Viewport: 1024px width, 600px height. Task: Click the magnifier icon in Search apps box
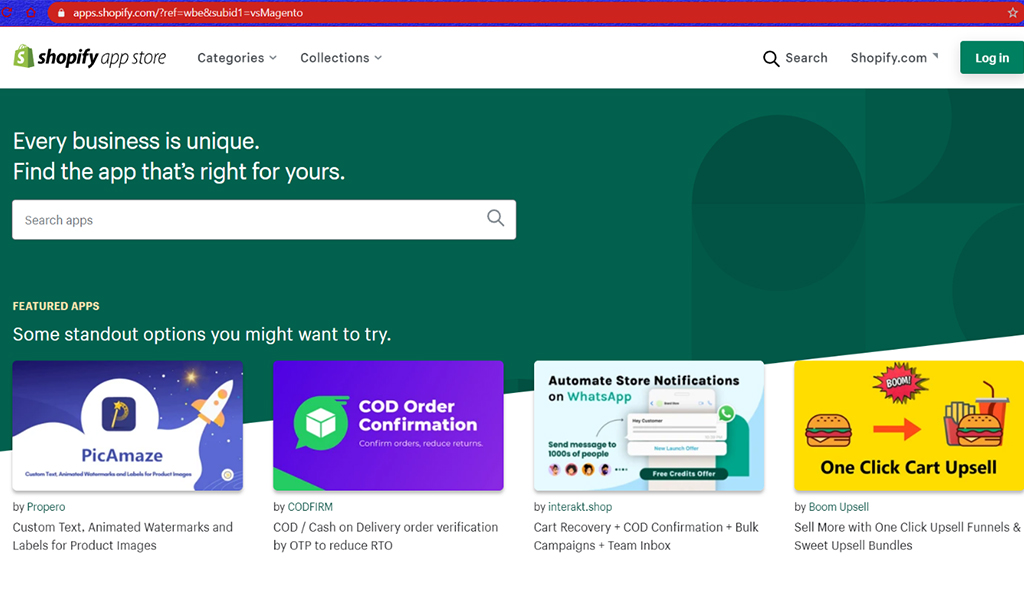tap(496, 218)
